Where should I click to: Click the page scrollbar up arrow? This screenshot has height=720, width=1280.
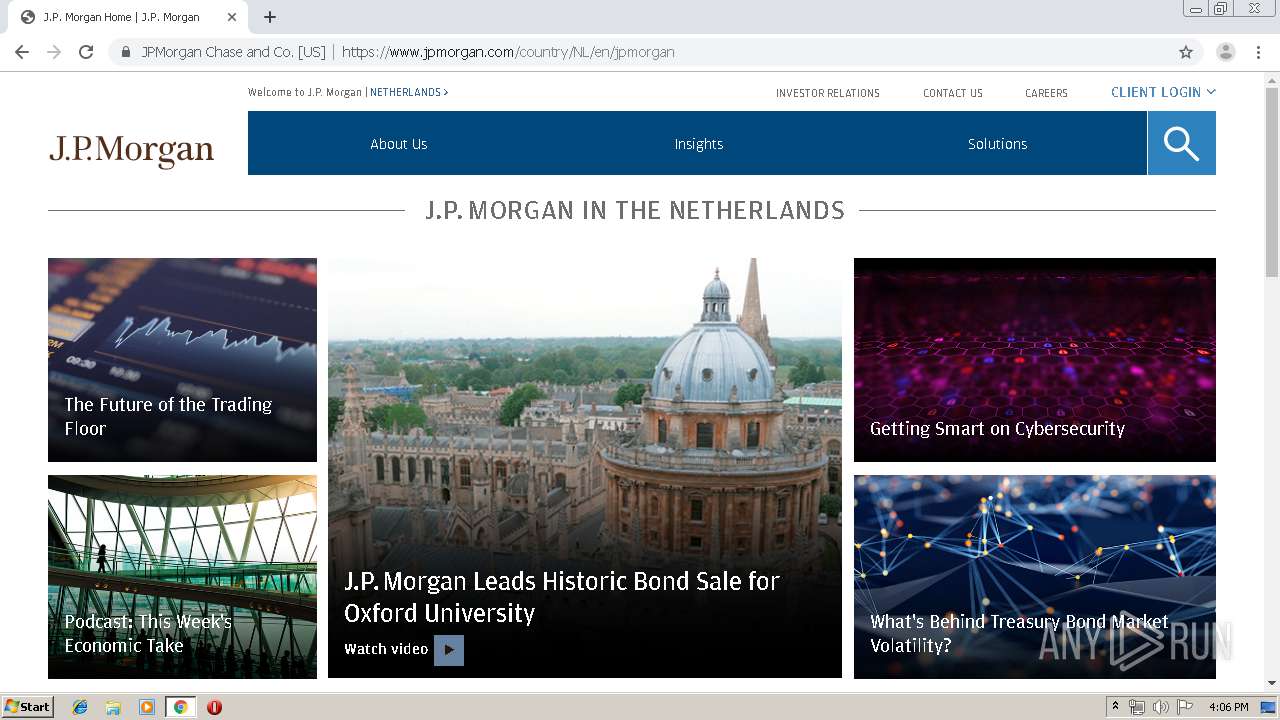[x=1272, y=80]
